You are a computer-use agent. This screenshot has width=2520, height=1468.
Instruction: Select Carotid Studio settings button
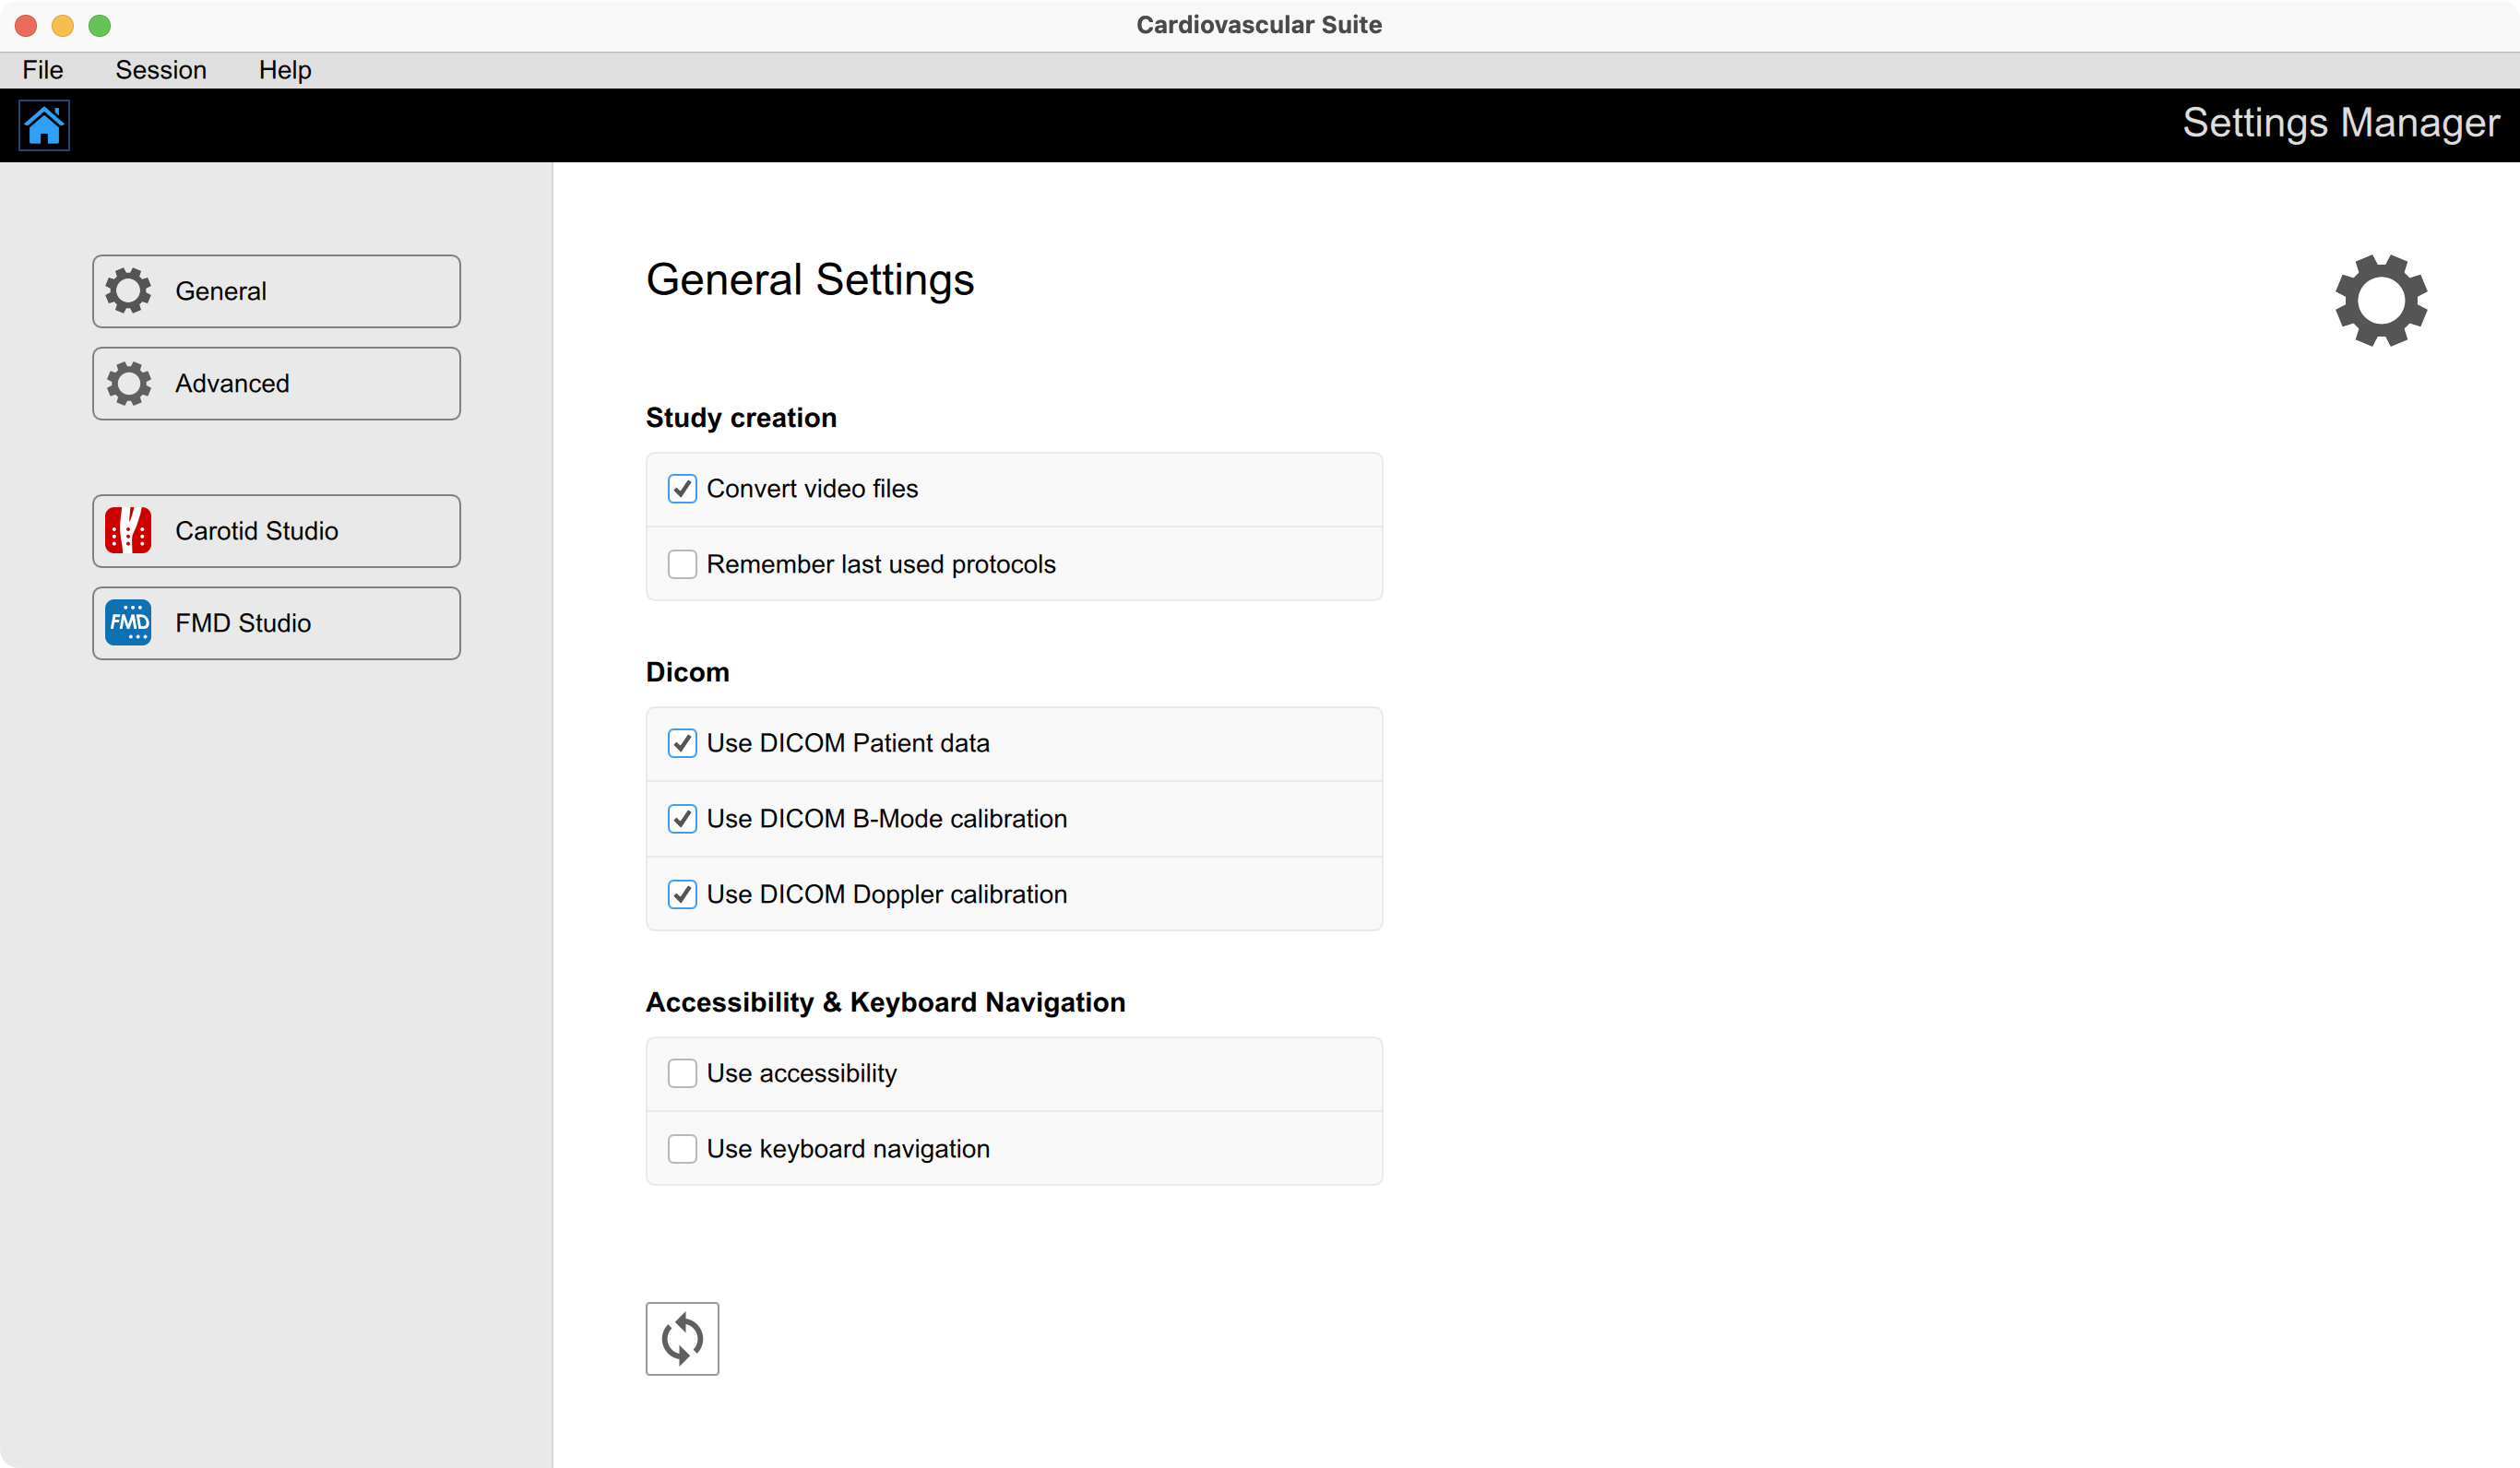click(277, 531)
